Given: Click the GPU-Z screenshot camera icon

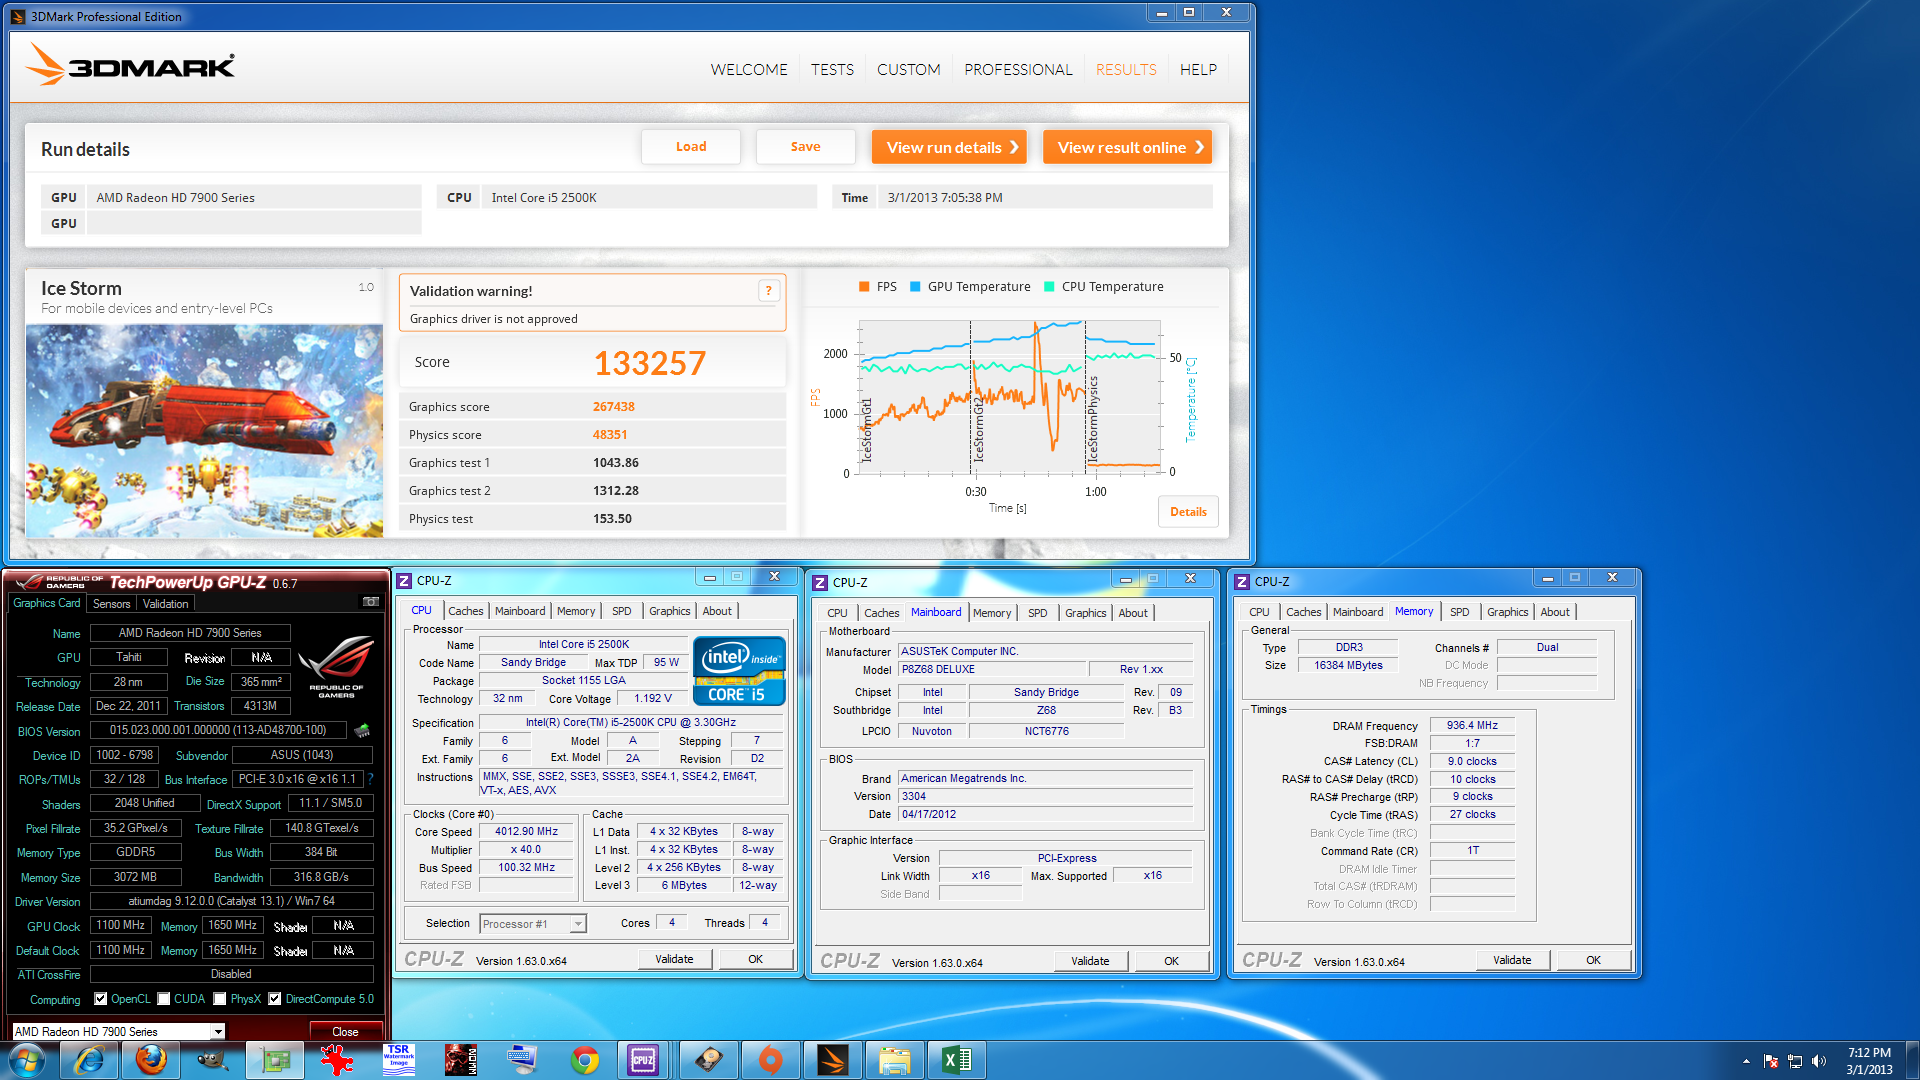Looking at the screenshot, I should coord(371,602).
